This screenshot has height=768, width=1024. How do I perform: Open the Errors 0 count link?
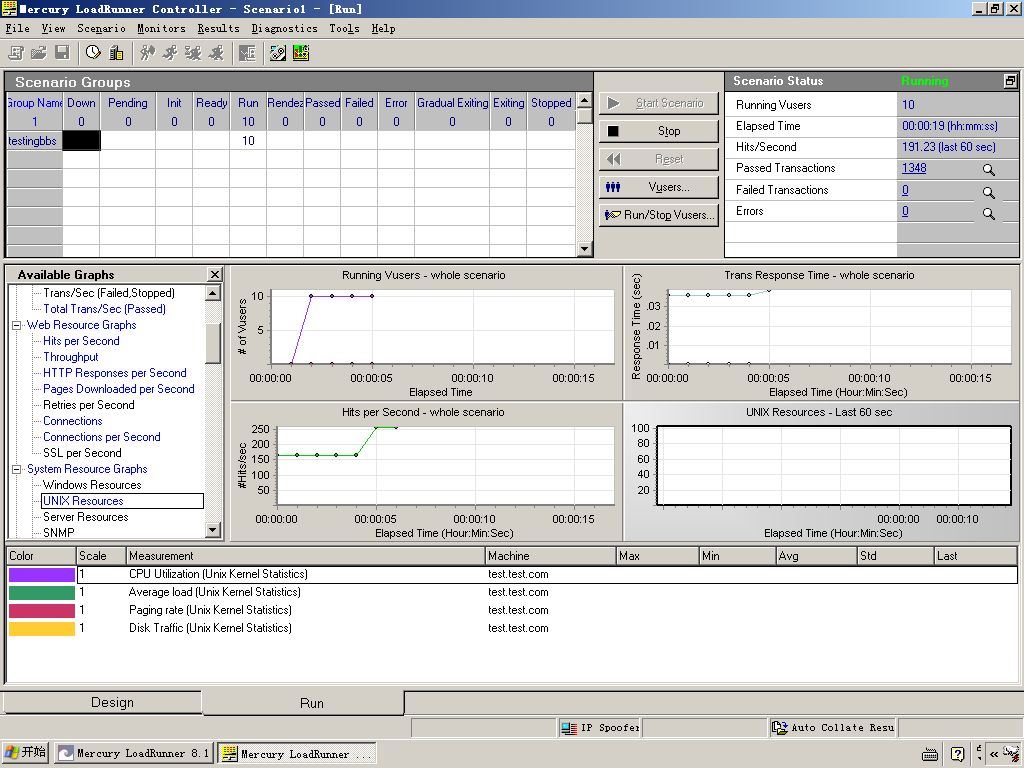coord(905,211)
